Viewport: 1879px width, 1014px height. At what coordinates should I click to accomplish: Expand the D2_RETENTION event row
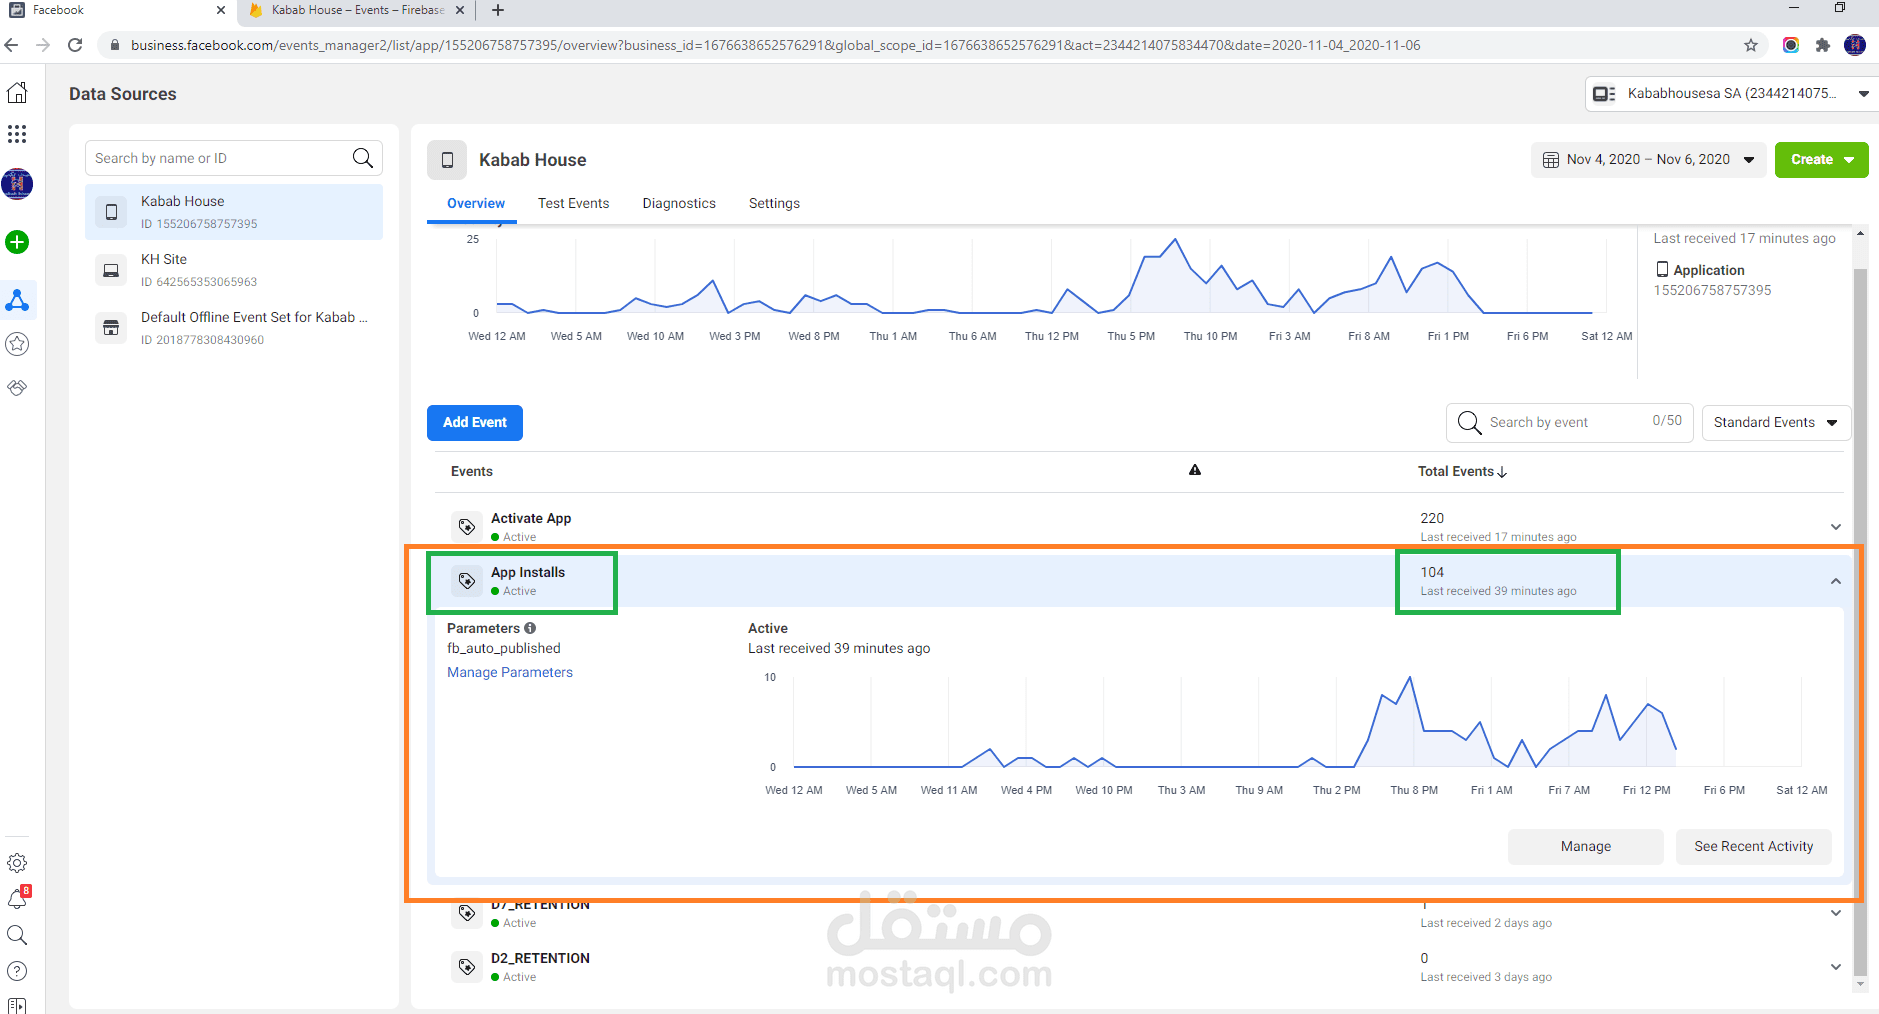click(1836, 967)
